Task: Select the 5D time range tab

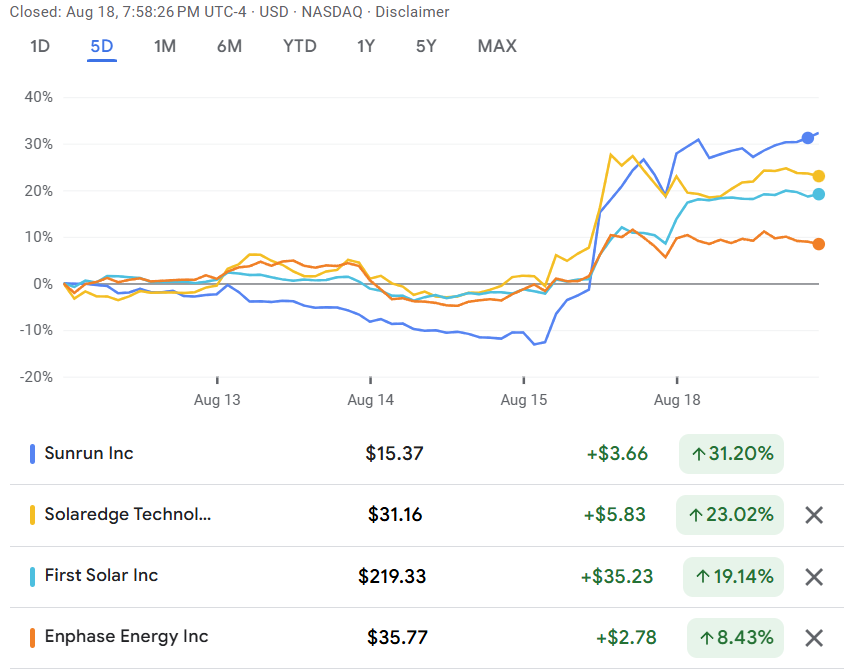Action: coord(102,46)
